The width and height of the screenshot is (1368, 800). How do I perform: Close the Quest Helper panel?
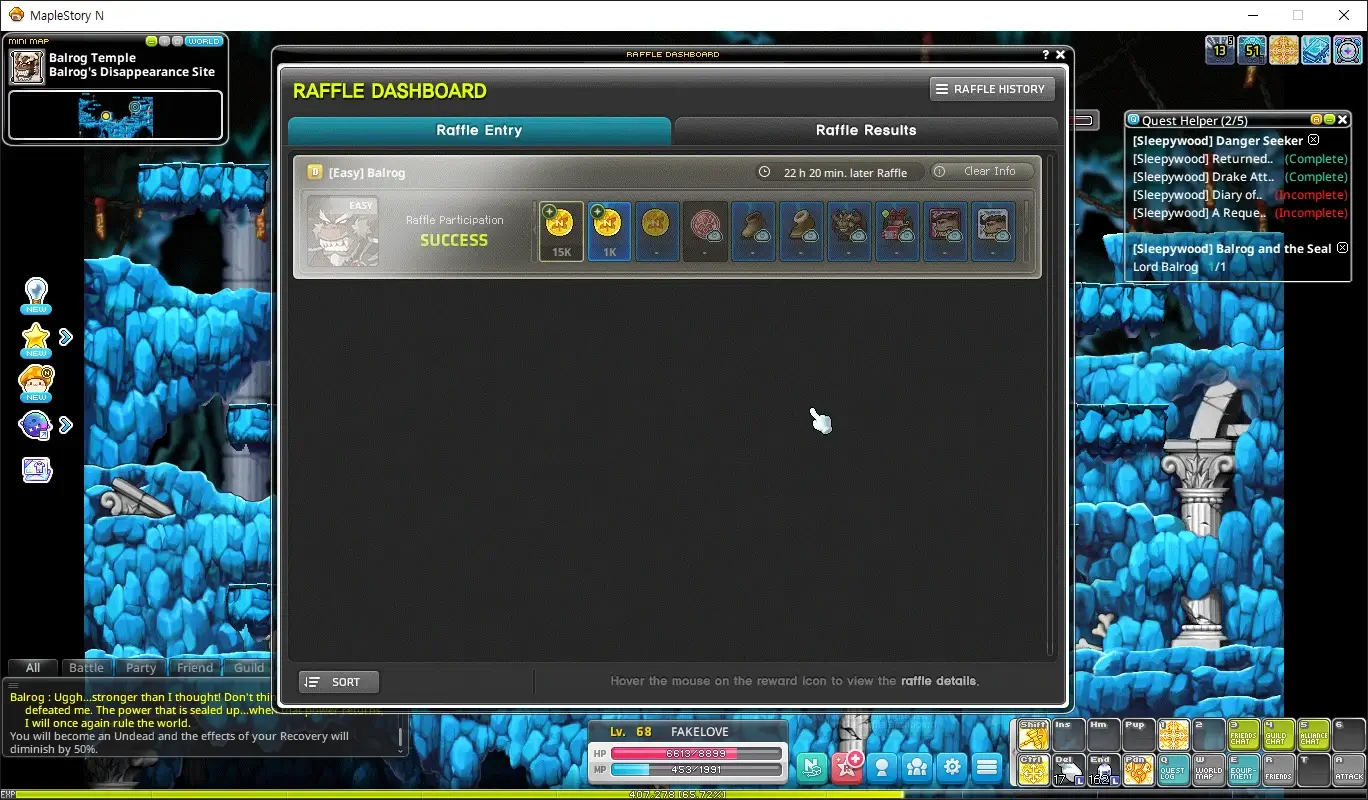point(1343,120)
